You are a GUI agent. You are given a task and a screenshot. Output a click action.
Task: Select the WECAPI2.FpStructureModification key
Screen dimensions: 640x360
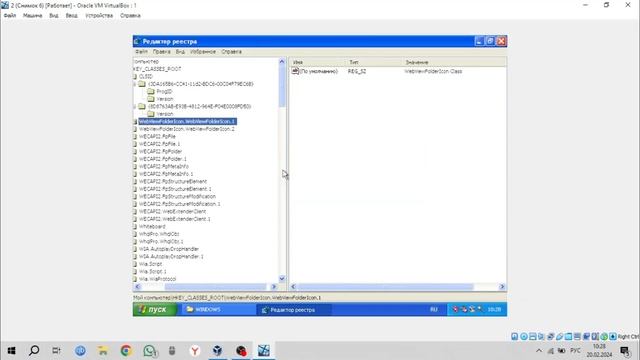(177, 196)
